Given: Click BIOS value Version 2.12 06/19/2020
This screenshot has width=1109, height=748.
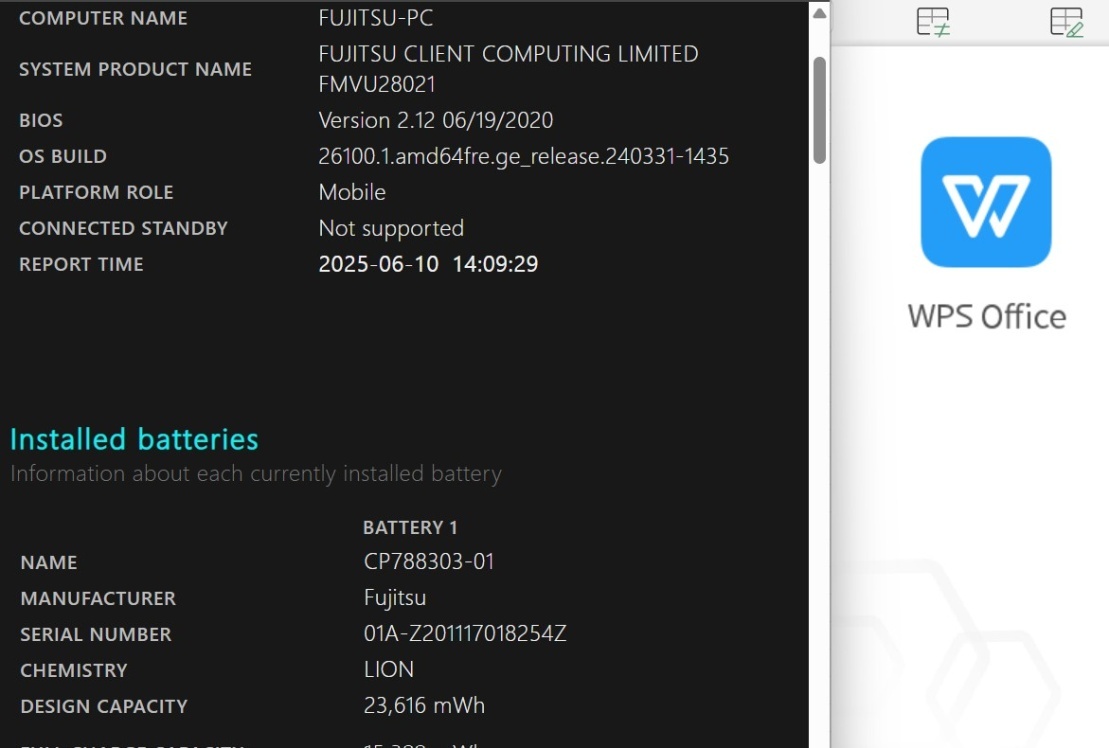Looking at the screenshot, I should point(436,120).
